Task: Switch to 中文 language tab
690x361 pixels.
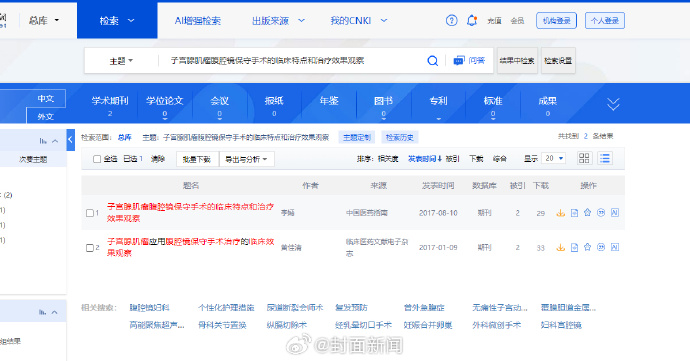Action: pyautogui.click(x=46, y=99)
